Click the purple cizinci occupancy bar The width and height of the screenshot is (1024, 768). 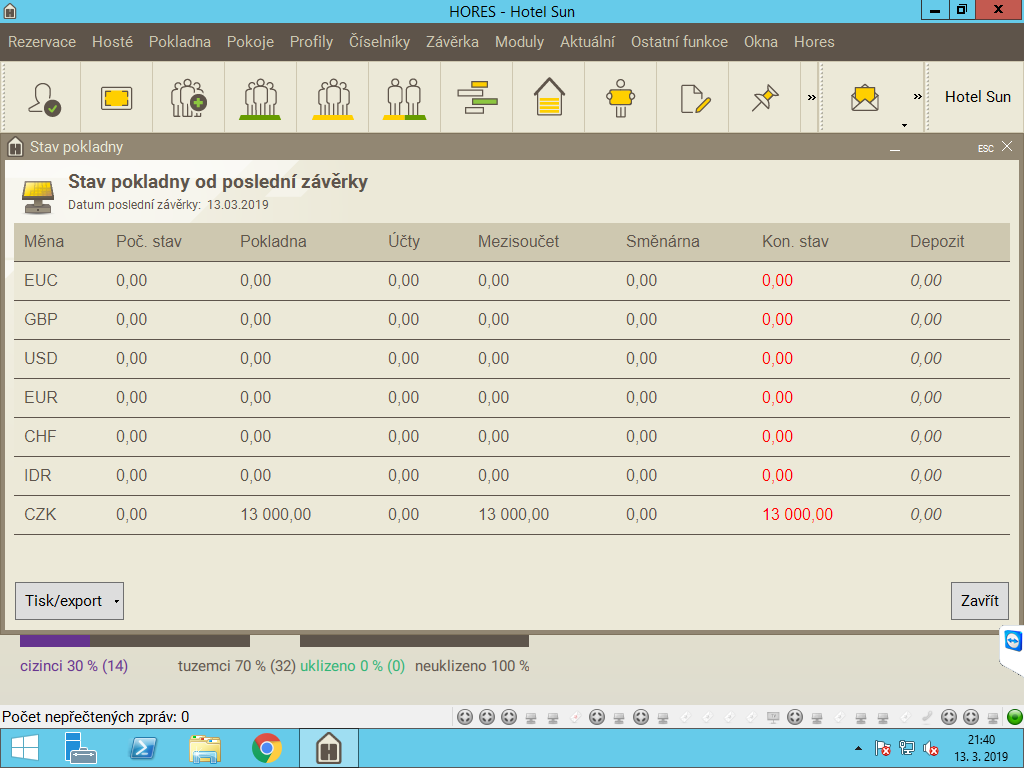click(55, 641)
